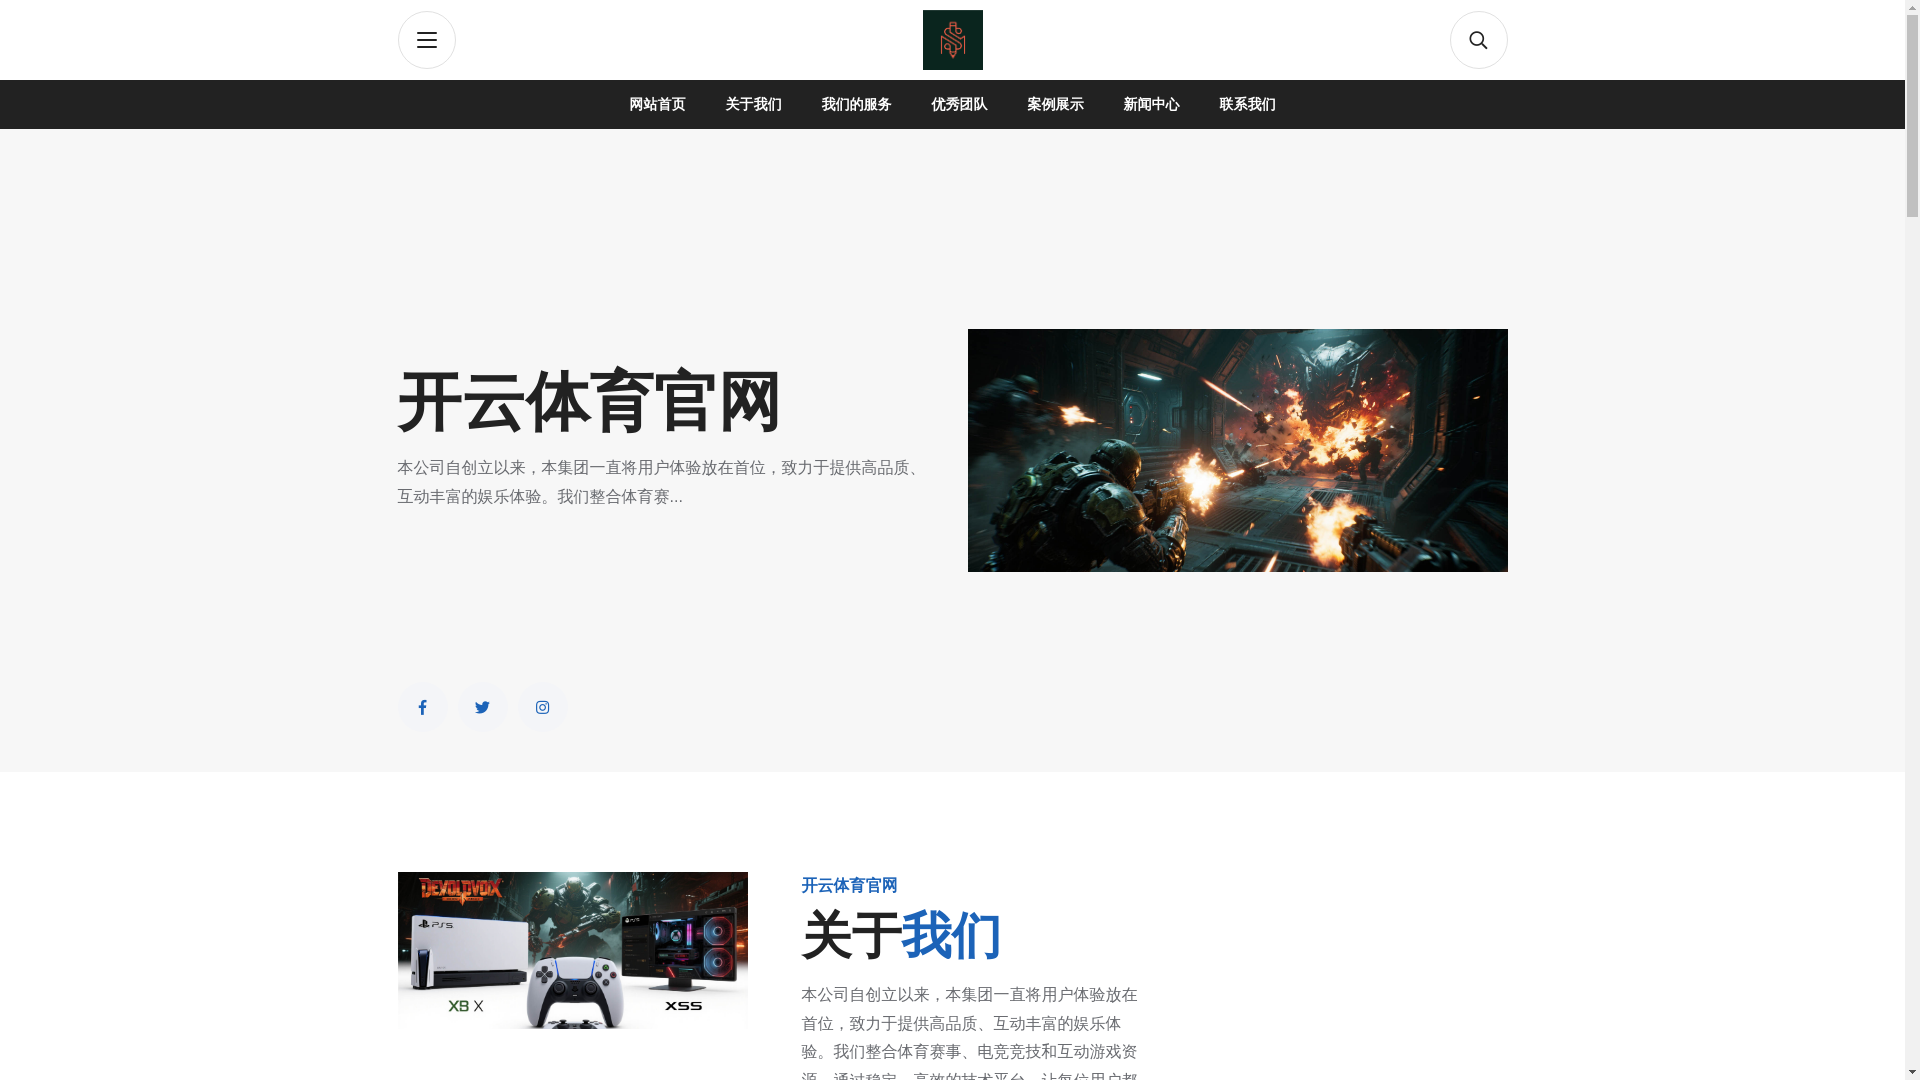Open 我们的服务 navigation item

pyautogui.click(x=856, y=104)
